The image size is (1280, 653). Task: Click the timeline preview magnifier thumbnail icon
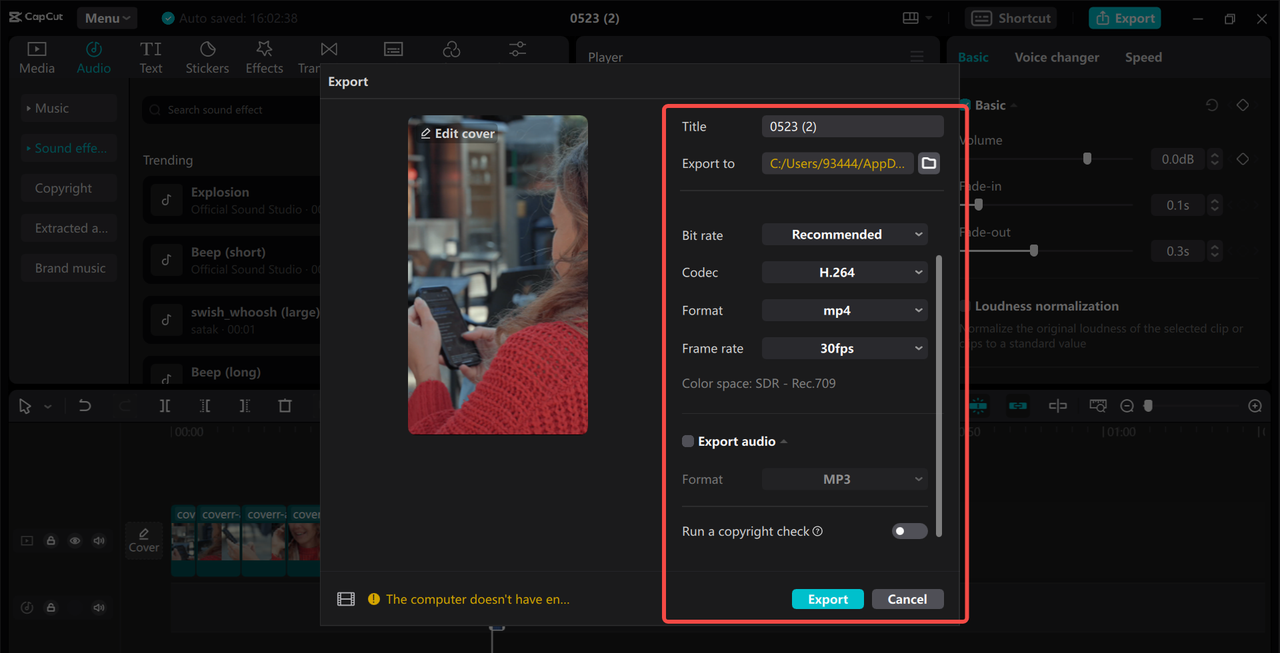[x=1098, y=406]
